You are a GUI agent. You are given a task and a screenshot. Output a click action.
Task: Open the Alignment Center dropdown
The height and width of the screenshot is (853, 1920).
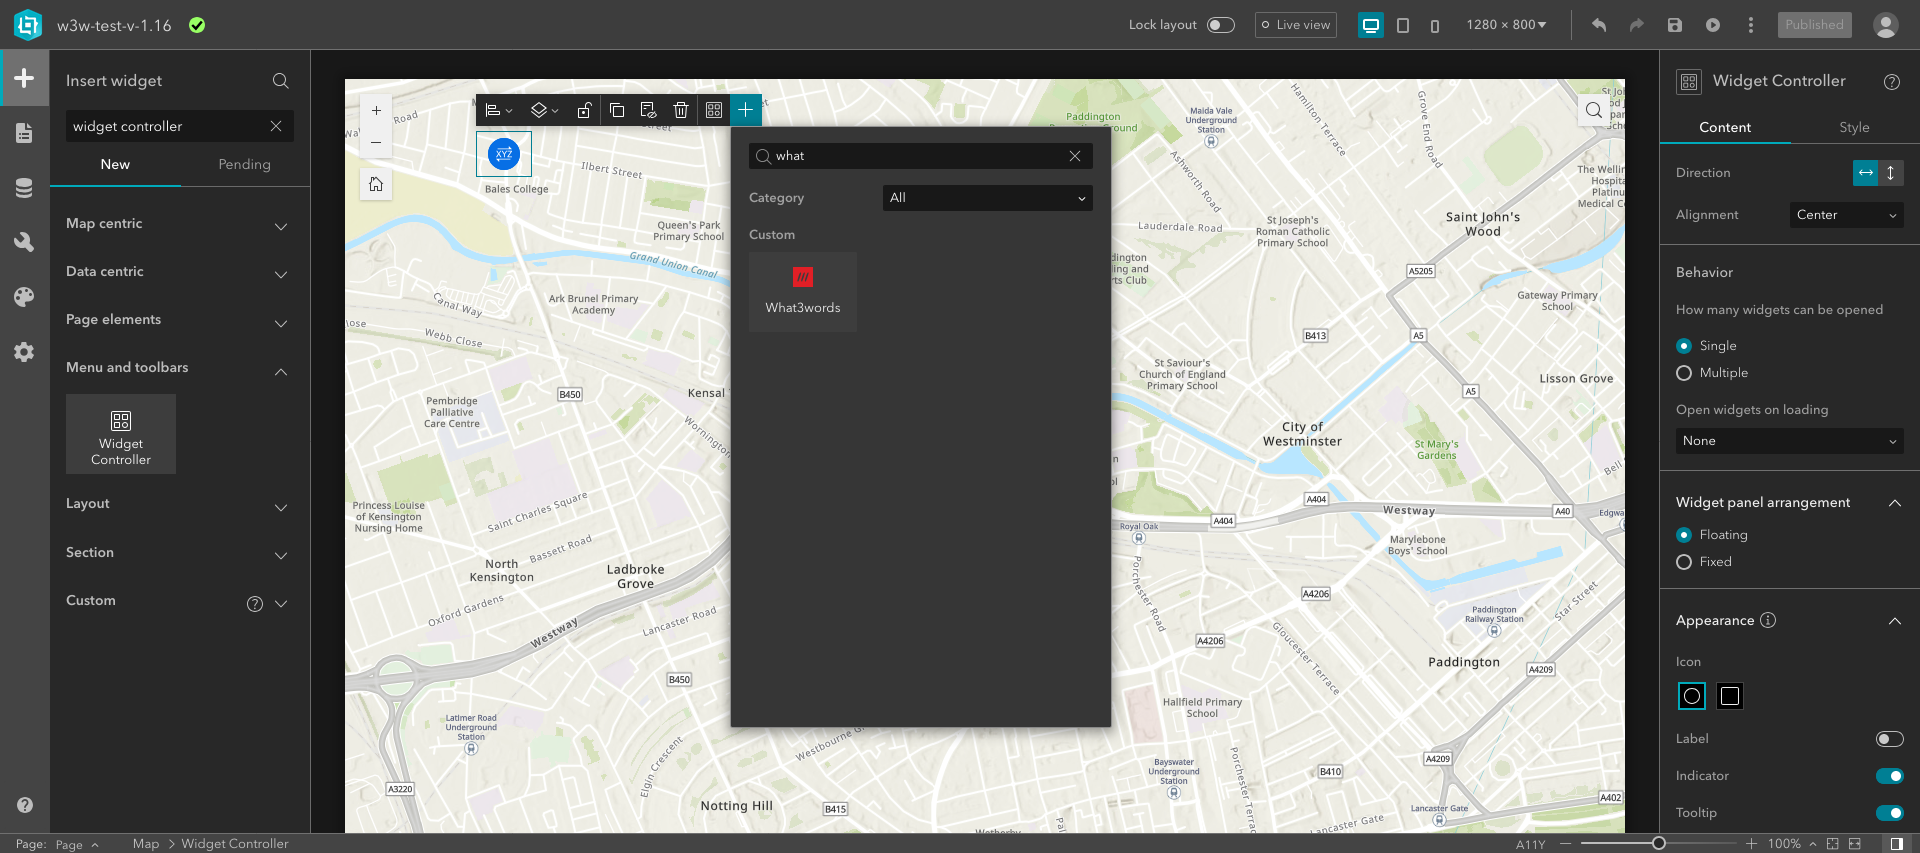click(x=1846, y=215)
